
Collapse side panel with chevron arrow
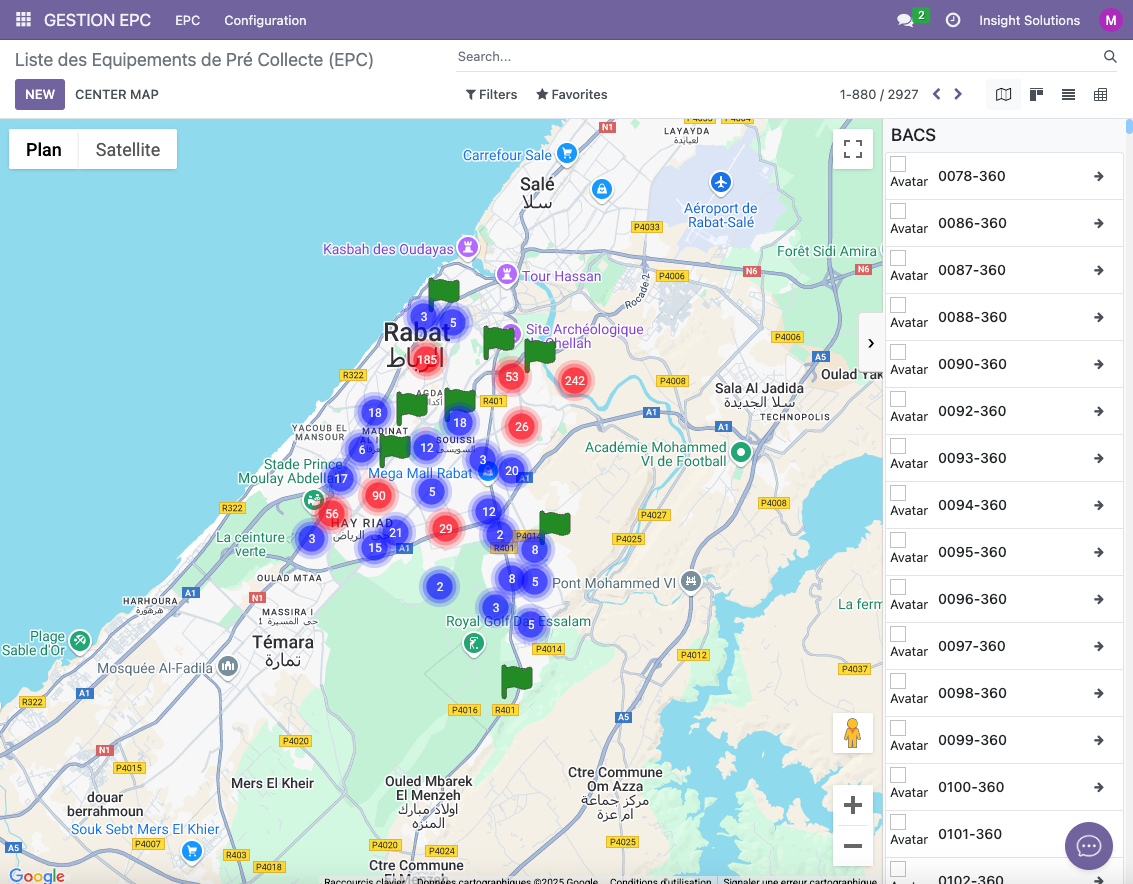pyautogui.click(x=870, y=343)
